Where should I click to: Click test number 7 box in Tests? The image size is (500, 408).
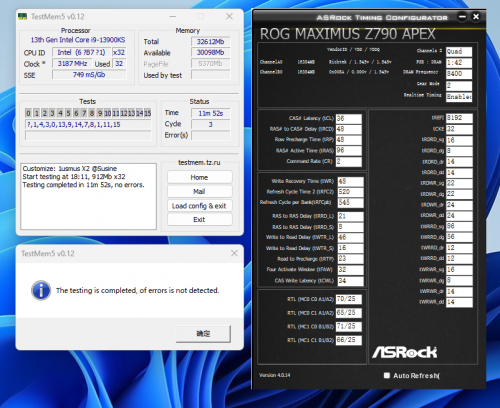(84, 113)
